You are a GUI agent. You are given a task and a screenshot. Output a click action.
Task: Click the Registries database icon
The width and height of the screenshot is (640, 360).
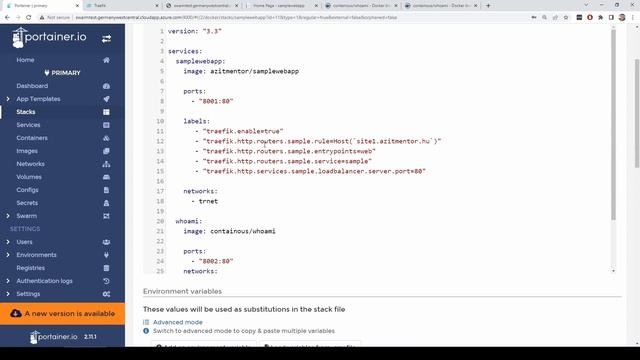point(106,268)
